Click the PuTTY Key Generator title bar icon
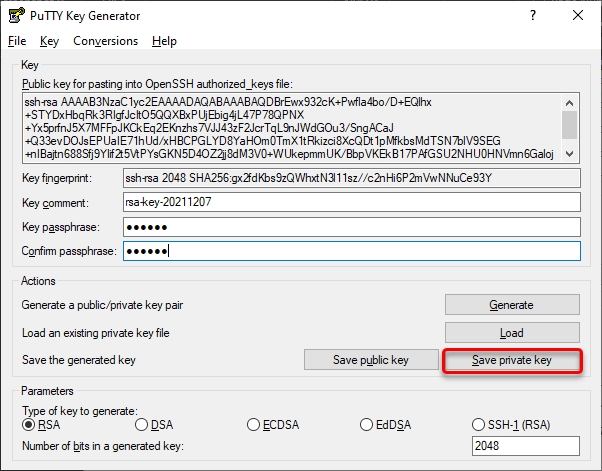The image size is (602, 471). 16,16
